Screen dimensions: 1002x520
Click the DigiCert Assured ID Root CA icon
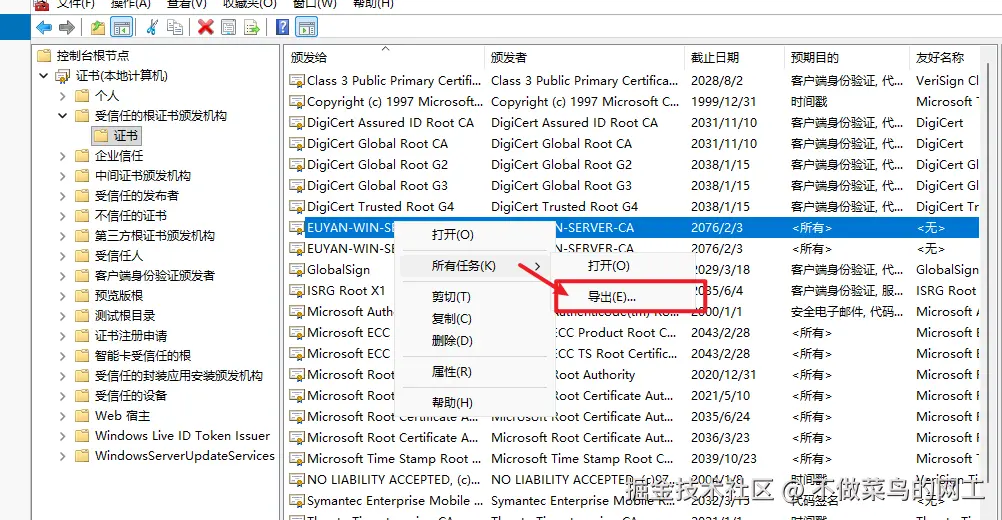tap(297, 123)
